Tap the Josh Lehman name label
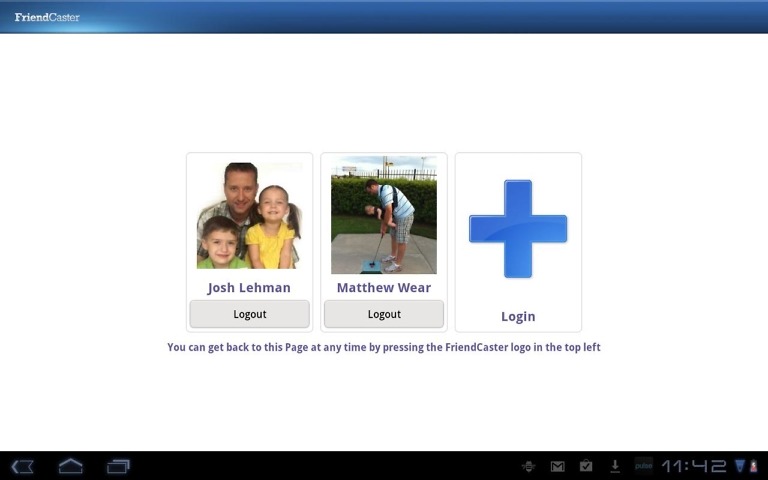The width and height of the screenshot is (768, 480). [x=249, y=288]
